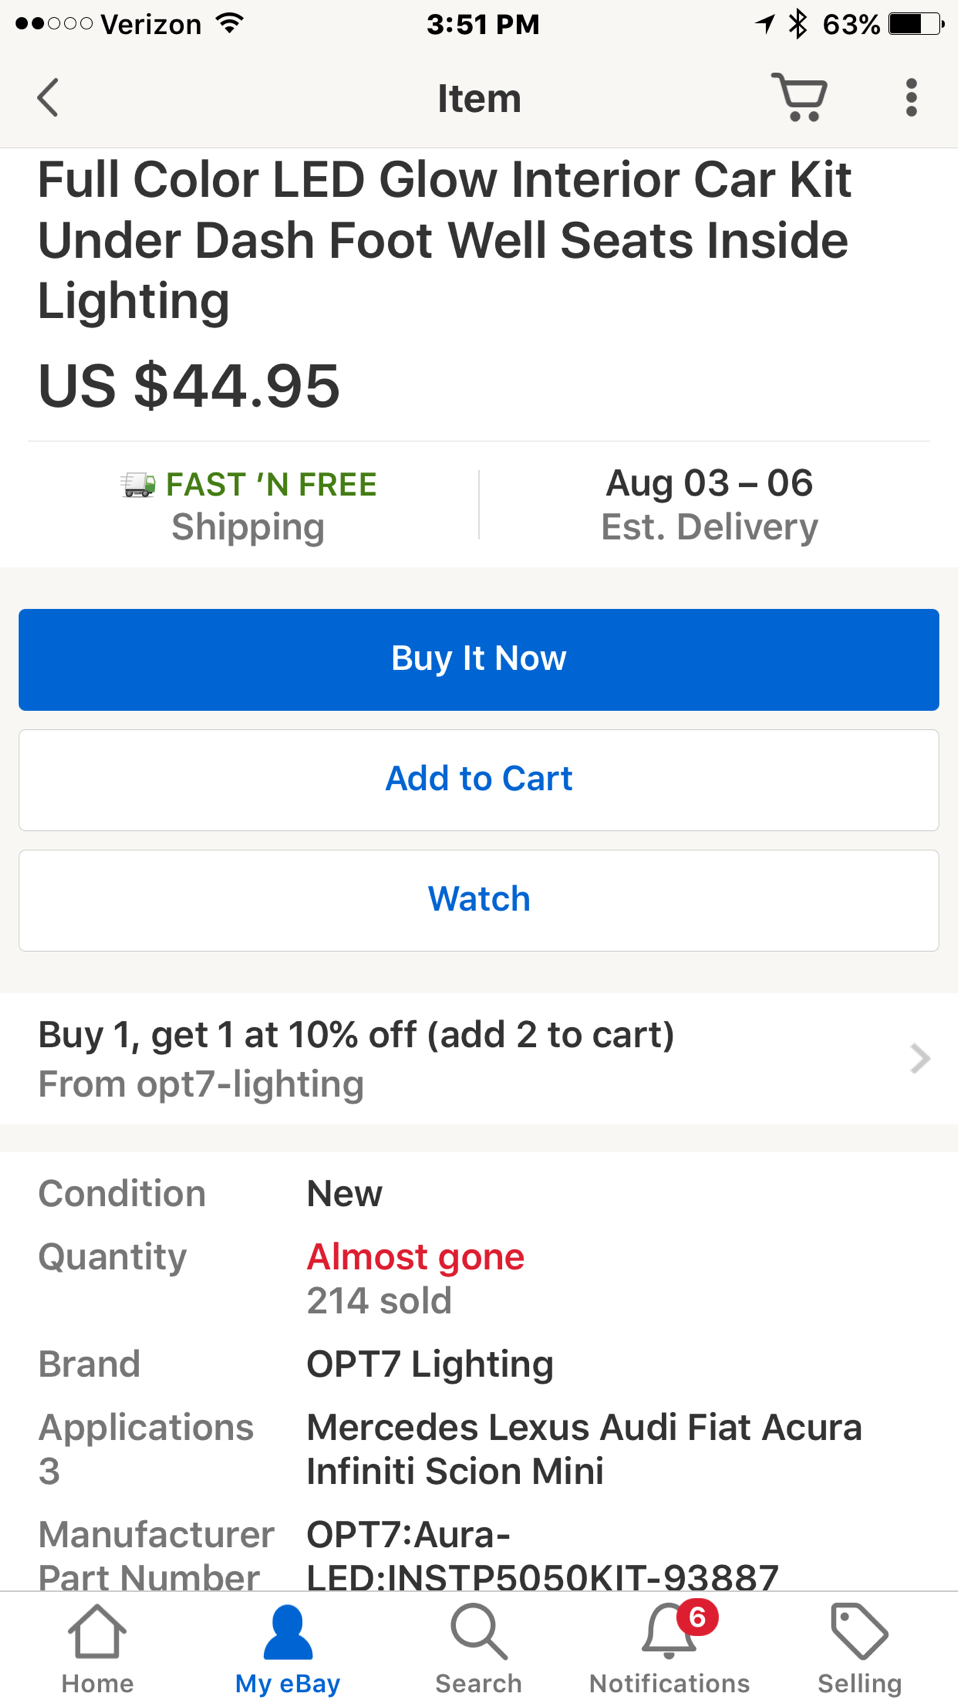Viewport: 958px width, 1704px height.
Task: Toggle Watch for this item
Action: 479,900
